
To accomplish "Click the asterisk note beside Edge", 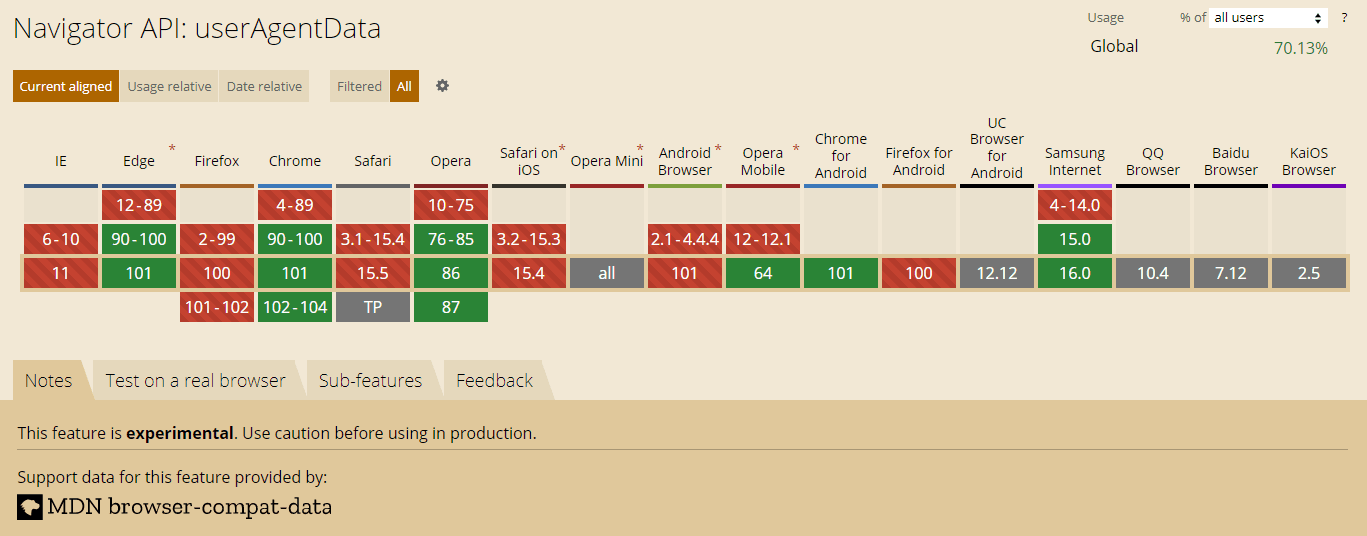I will [x=171, y=149].
